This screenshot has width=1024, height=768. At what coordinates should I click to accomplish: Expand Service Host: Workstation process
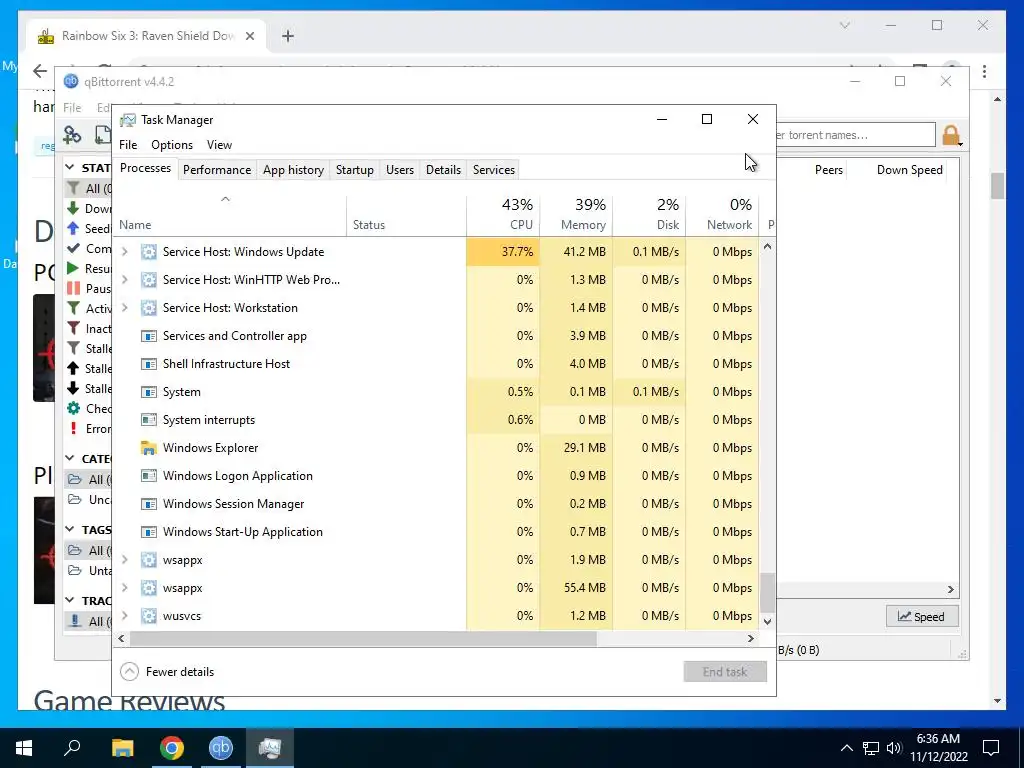125,308
